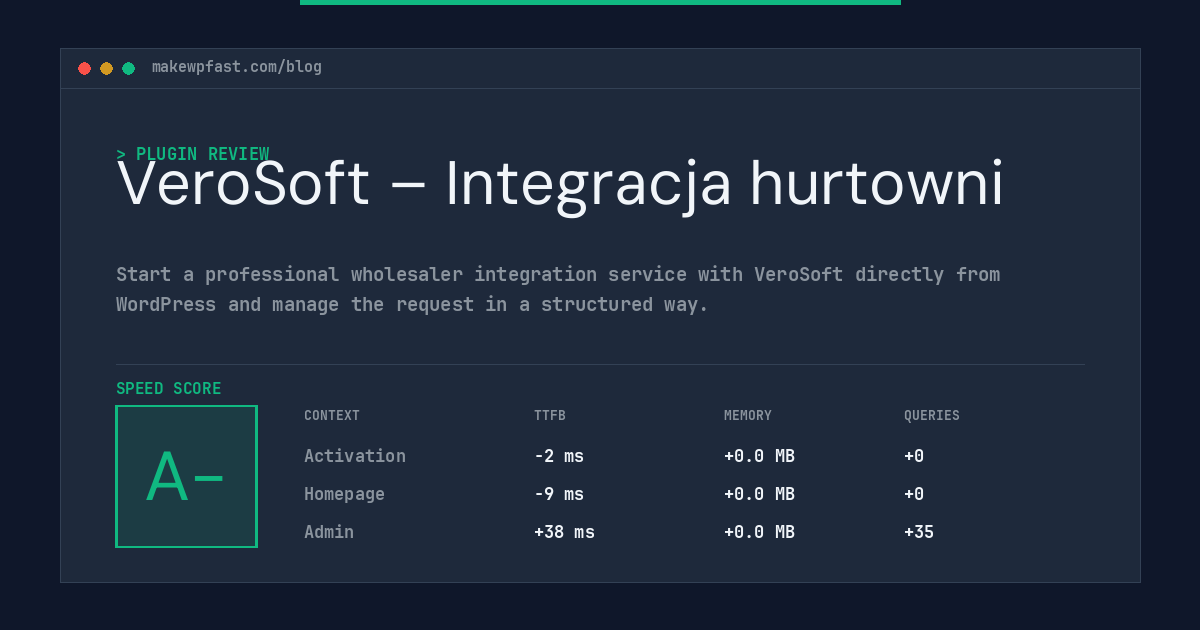Click the makewpfast.com/blog address text
The image size is (1200, 630).
point(237,67)
